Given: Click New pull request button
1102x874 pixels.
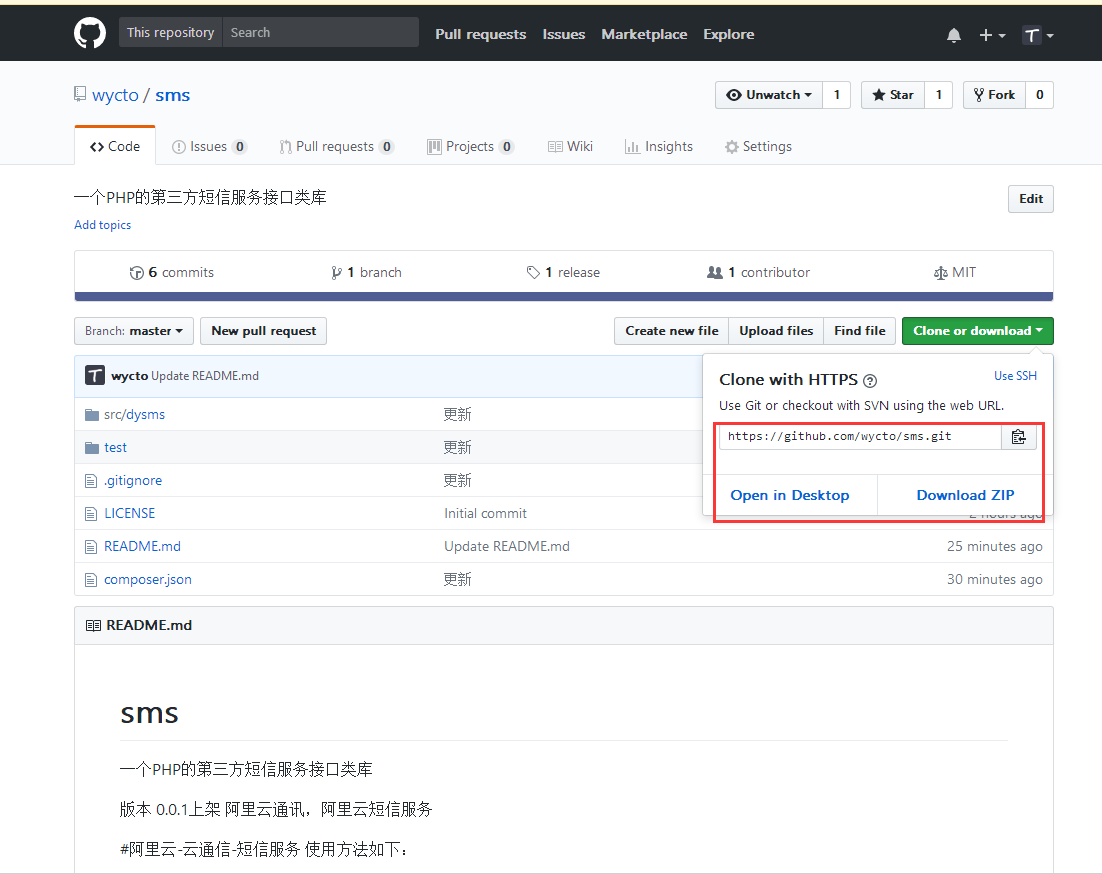Looking at the screenshot, I should coord(264,331).
